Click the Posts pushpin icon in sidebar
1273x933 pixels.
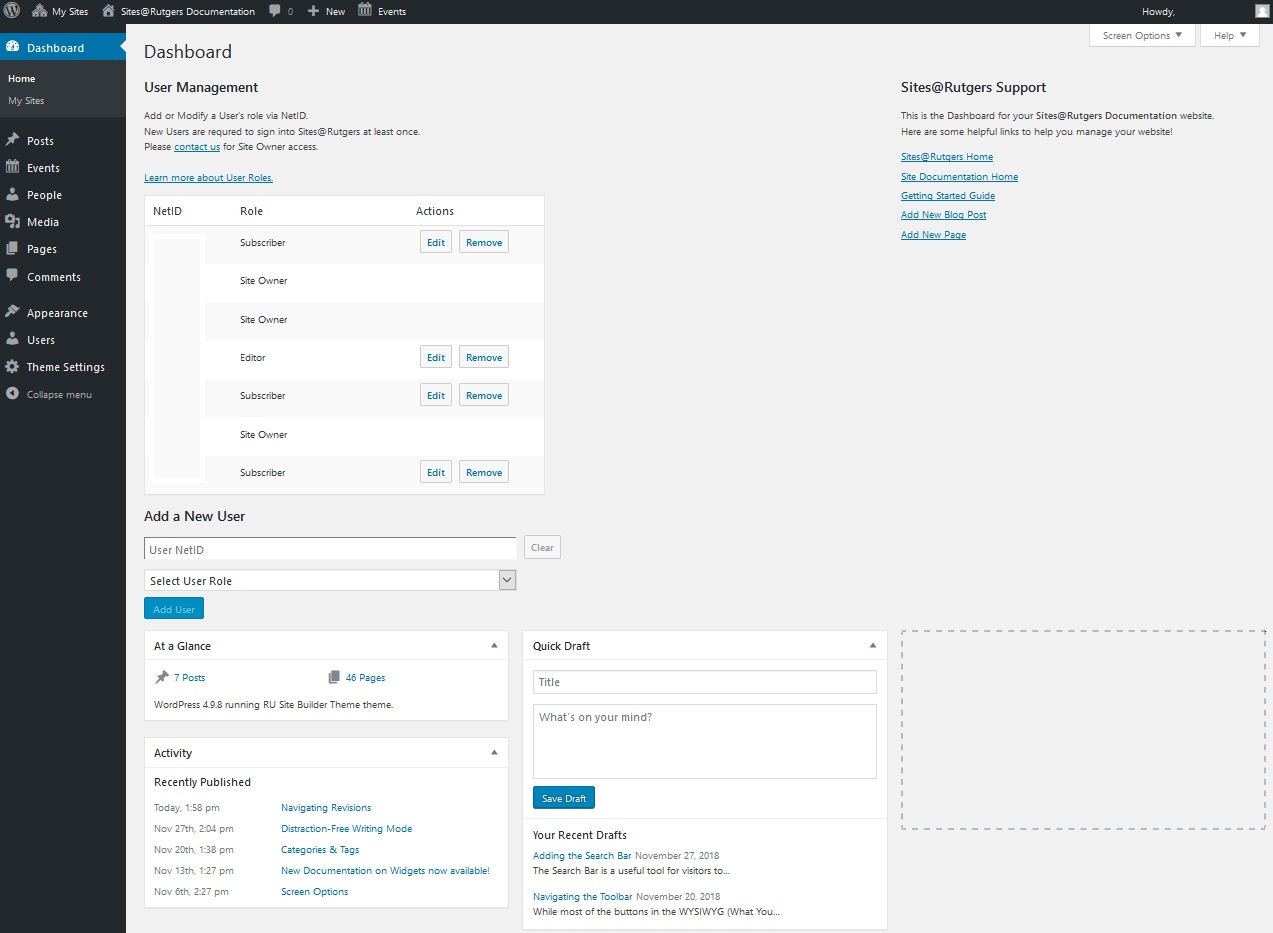[x=12, y=141]
